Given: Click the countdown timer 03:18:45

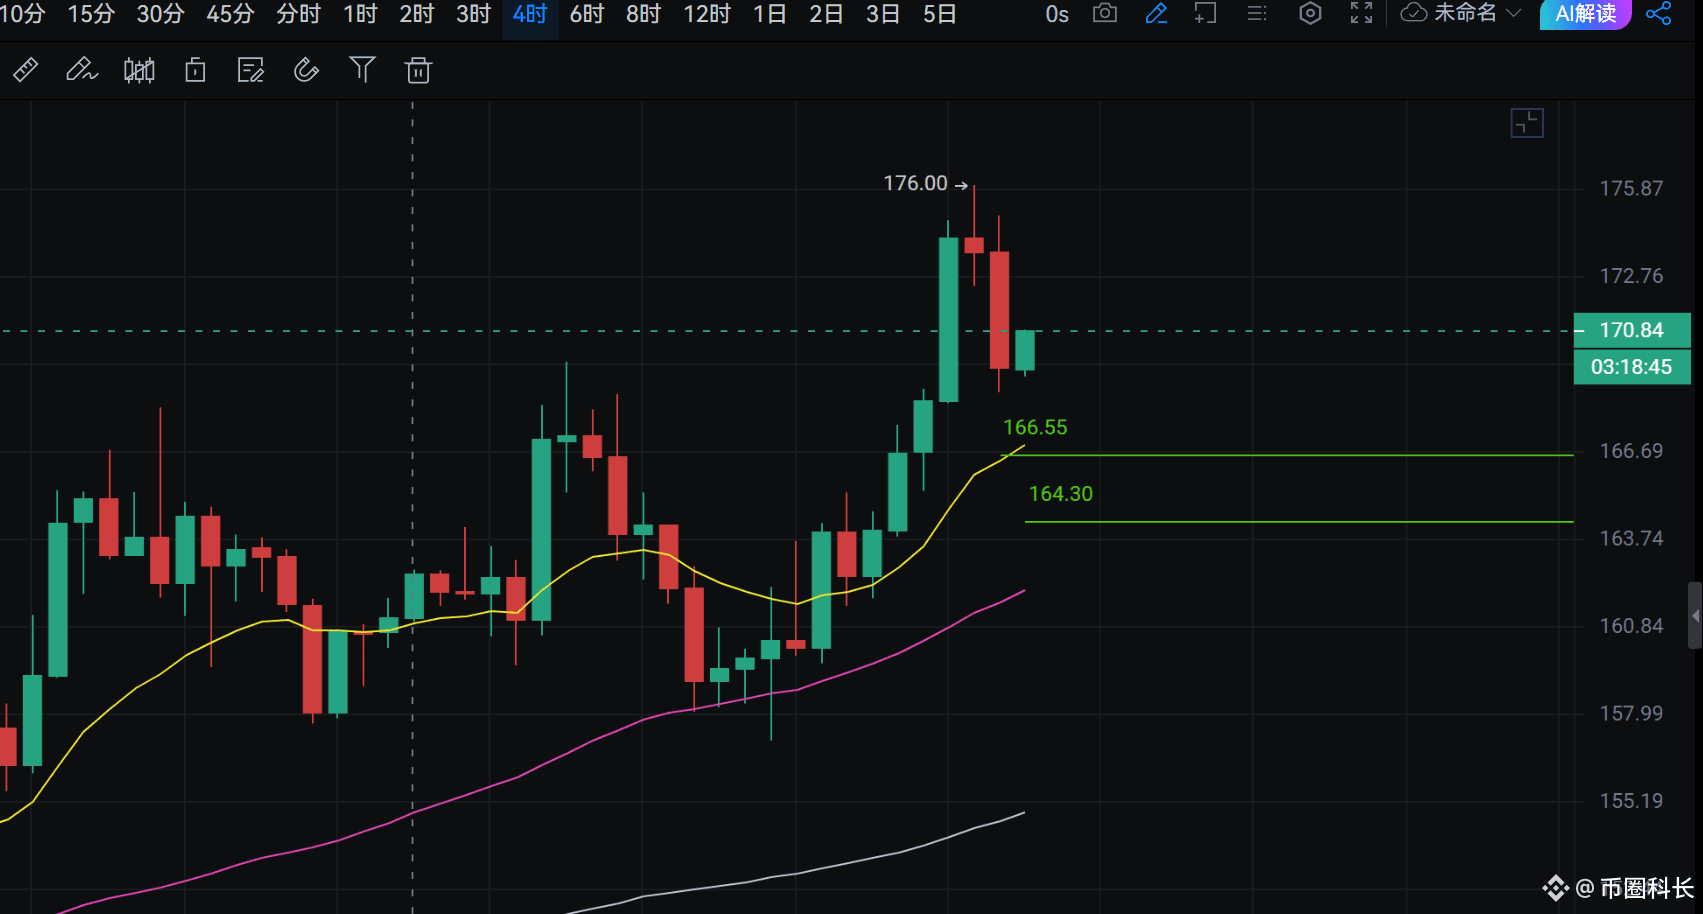Looking at the screenshot, I should tap(1632, 367).
